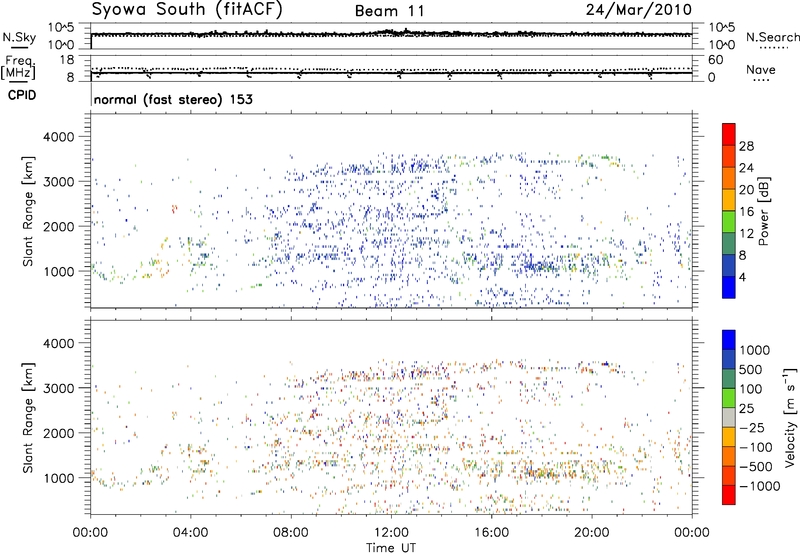
Task: Click the '20:00' time tick label
Action: pyautogui.click(x=592, y=533)
